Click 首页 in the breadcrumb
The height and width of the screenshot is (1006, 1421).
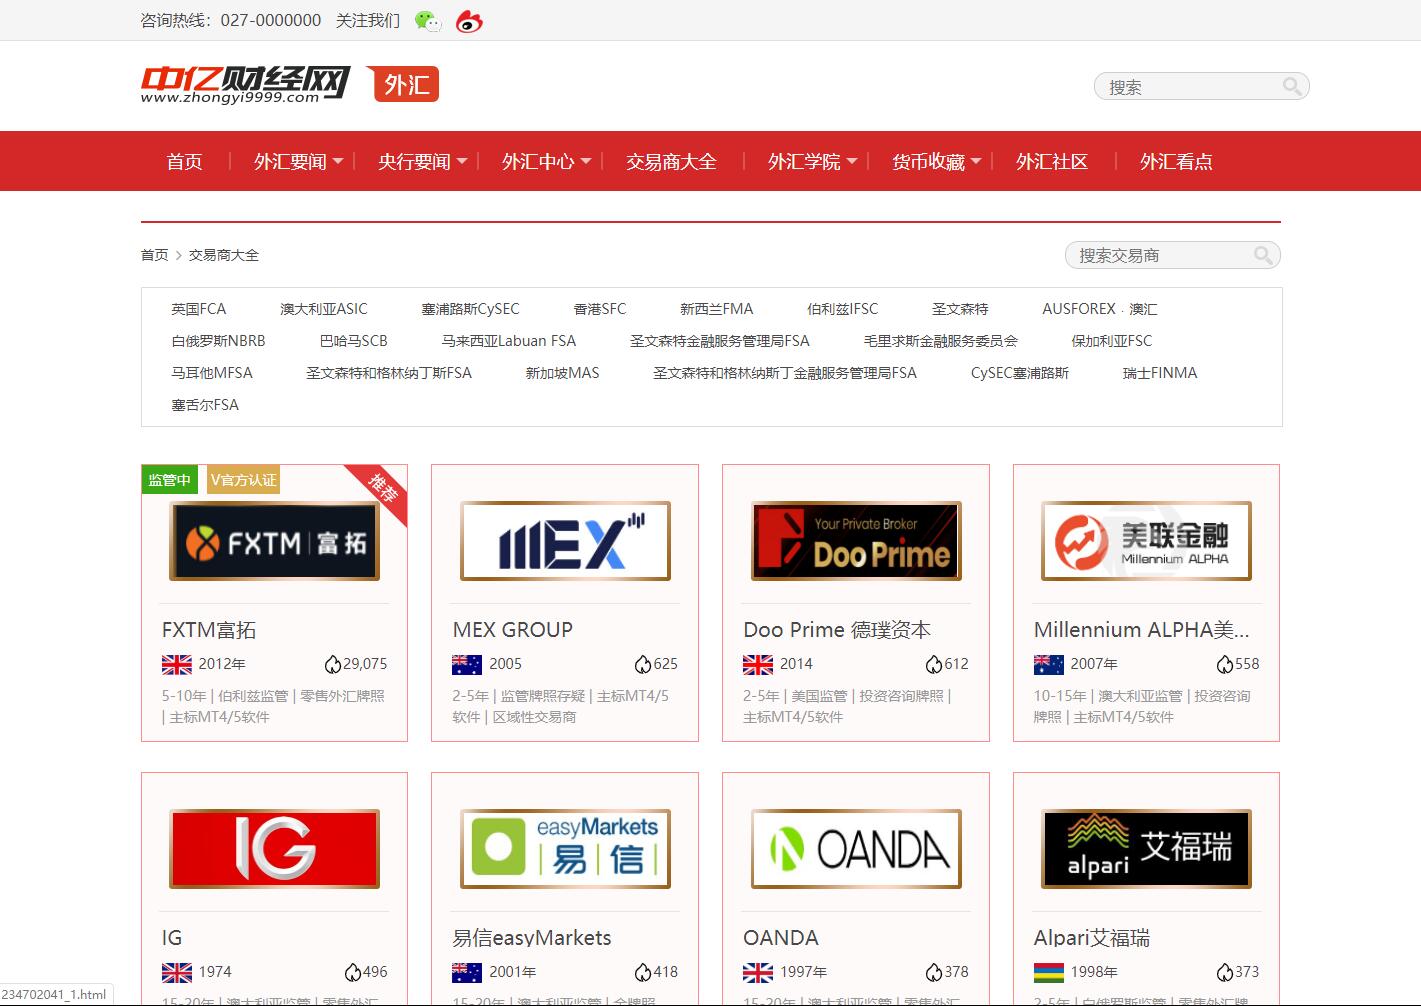coord(154,255)
